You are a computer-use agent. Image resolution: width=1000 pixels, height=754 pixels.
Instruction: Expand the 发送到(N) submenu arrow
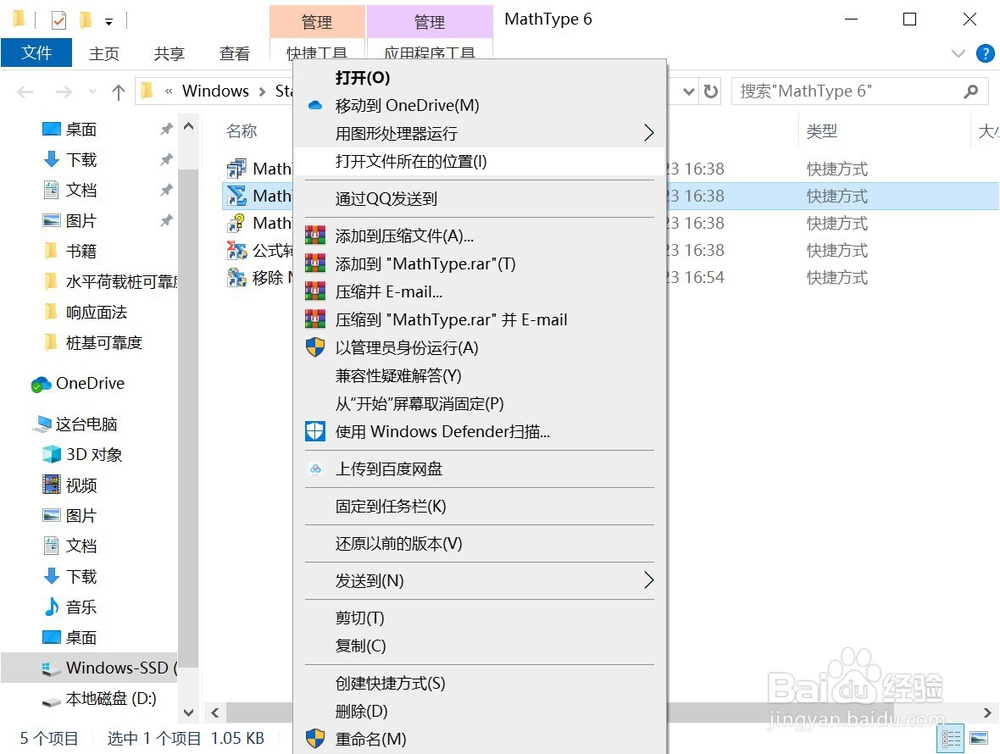(x=649, y=580)
